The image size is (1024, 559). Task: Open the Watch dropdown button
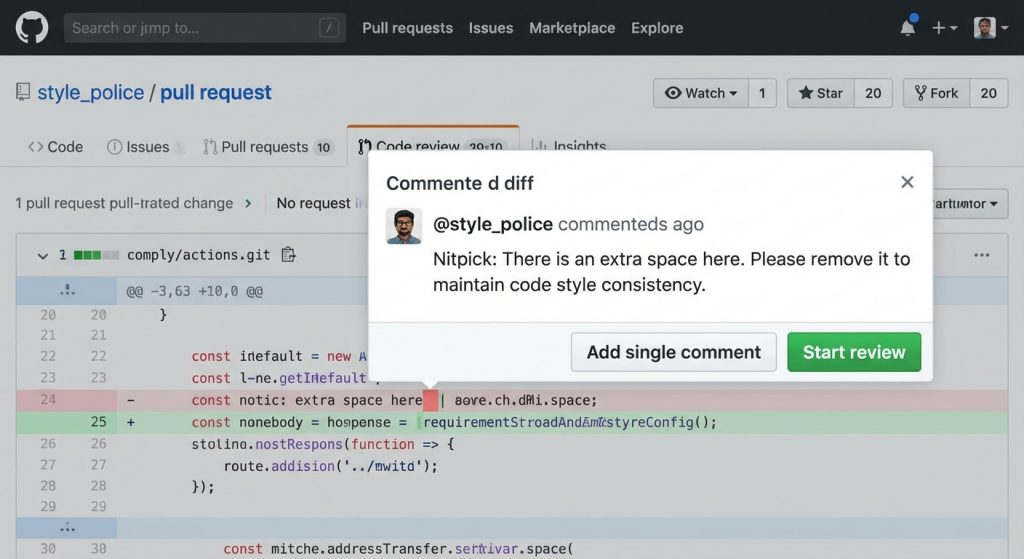pos(701,93)
